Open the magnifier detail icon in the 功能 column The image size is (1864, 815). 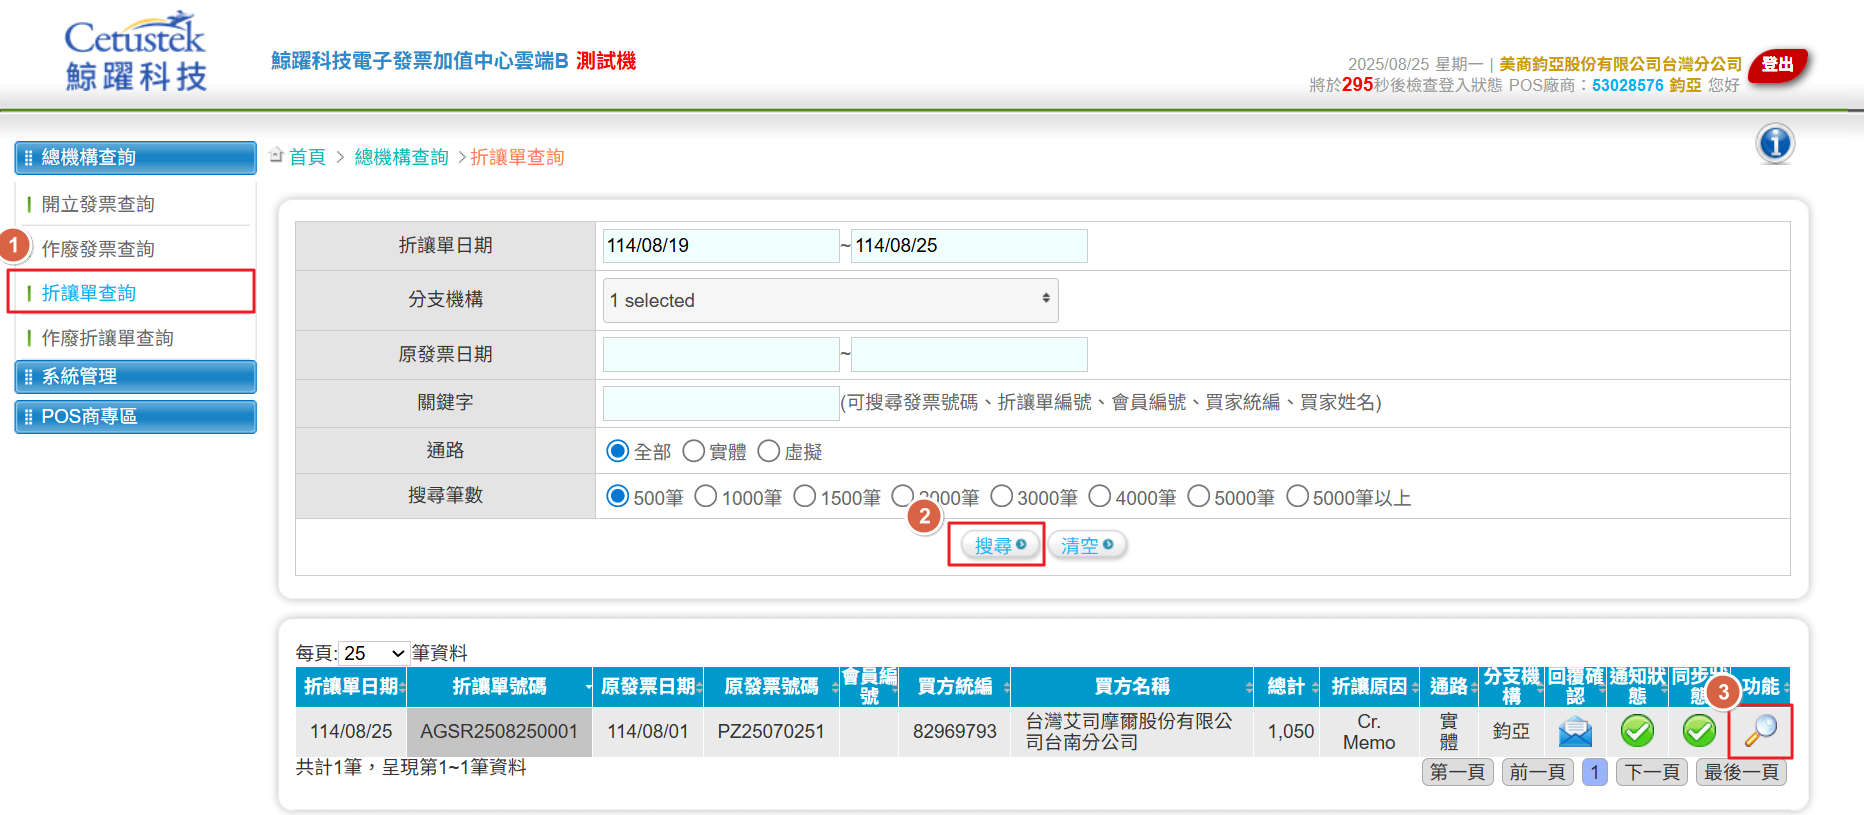[x=1760, y=731]
